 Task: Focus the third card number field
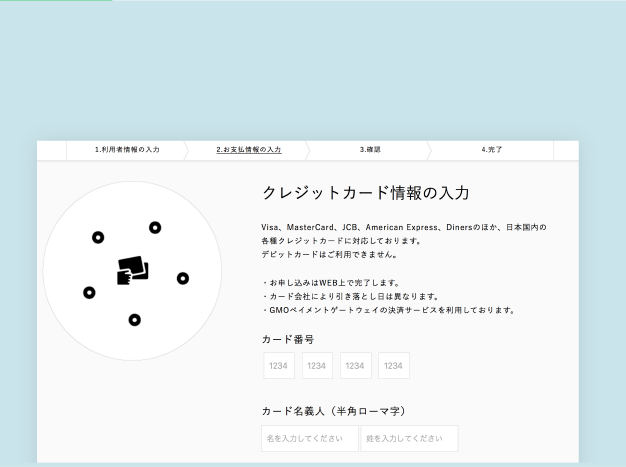pos(355,365)
